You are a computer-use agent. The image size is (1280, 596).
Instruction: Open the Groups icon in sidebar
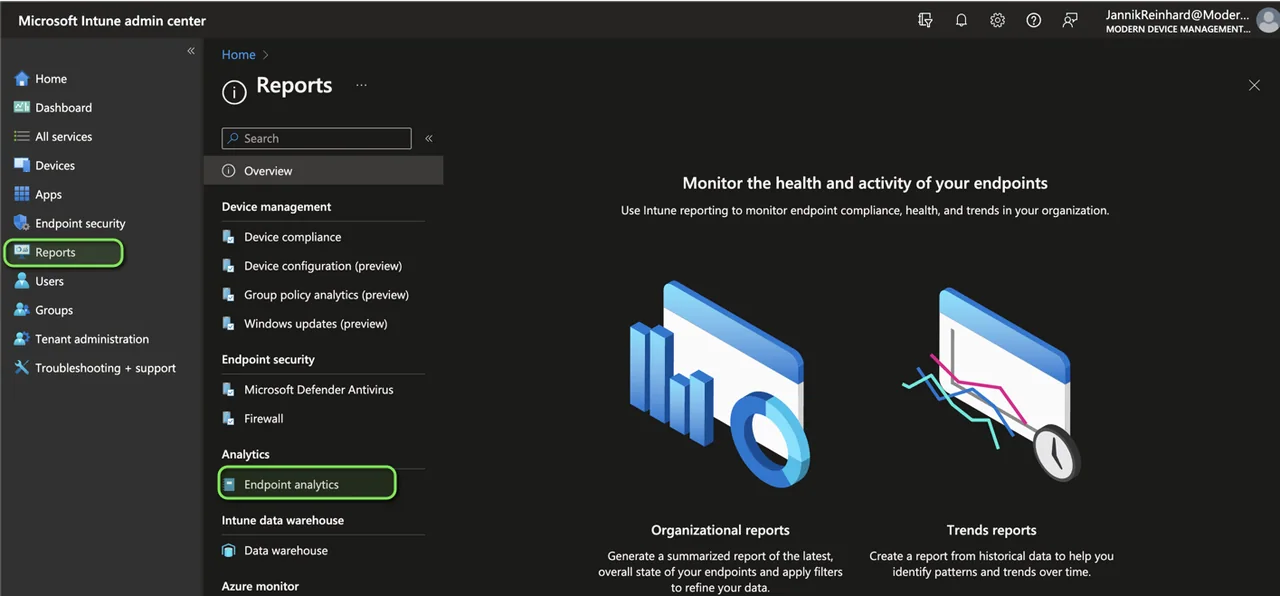click(x=21, y=311)
